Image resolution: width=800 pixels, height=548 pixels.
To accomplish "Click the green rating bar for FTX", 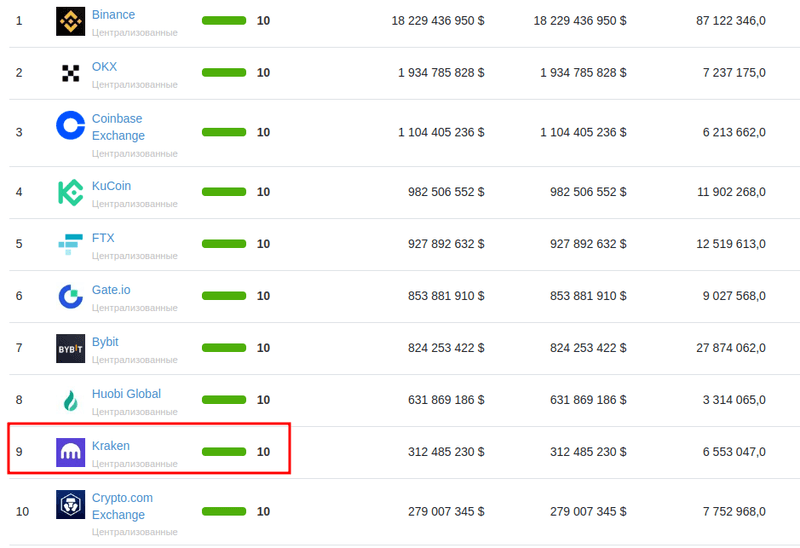I will [224, 244].
